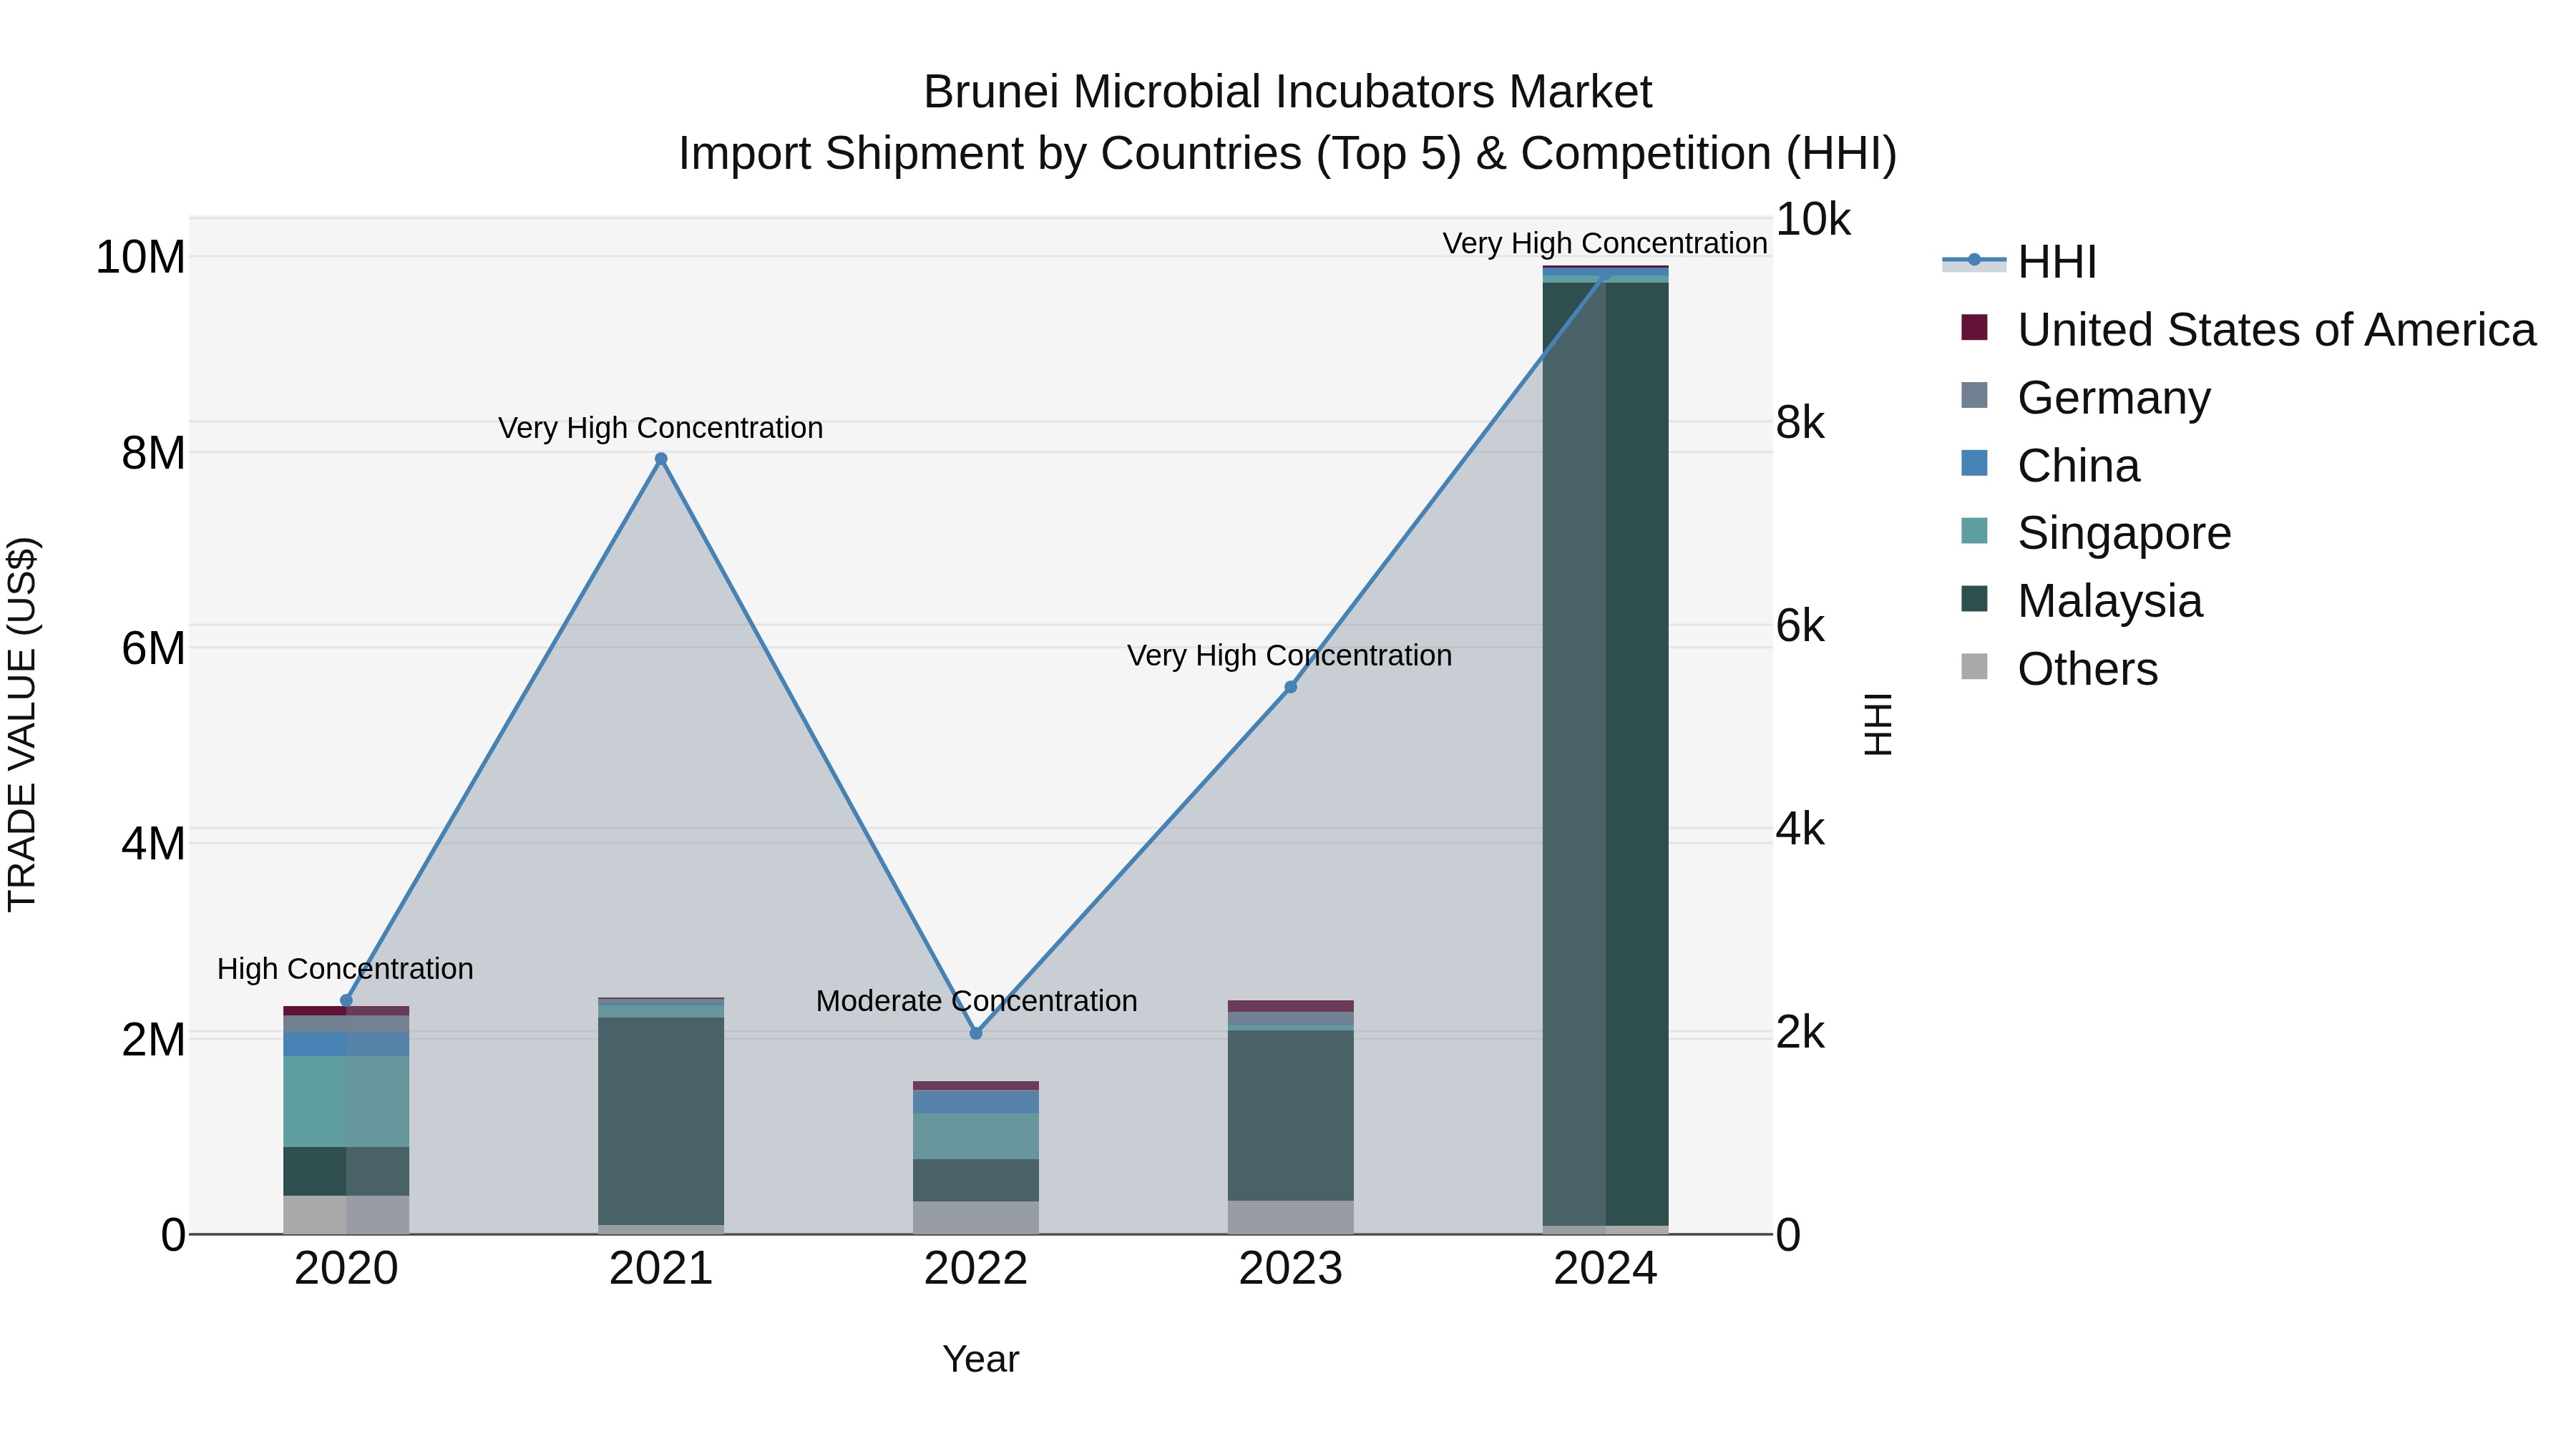This screenshot has width=2576, height=1449.
Task: Click the 'Year' x-axis title
Action: 980,1360
